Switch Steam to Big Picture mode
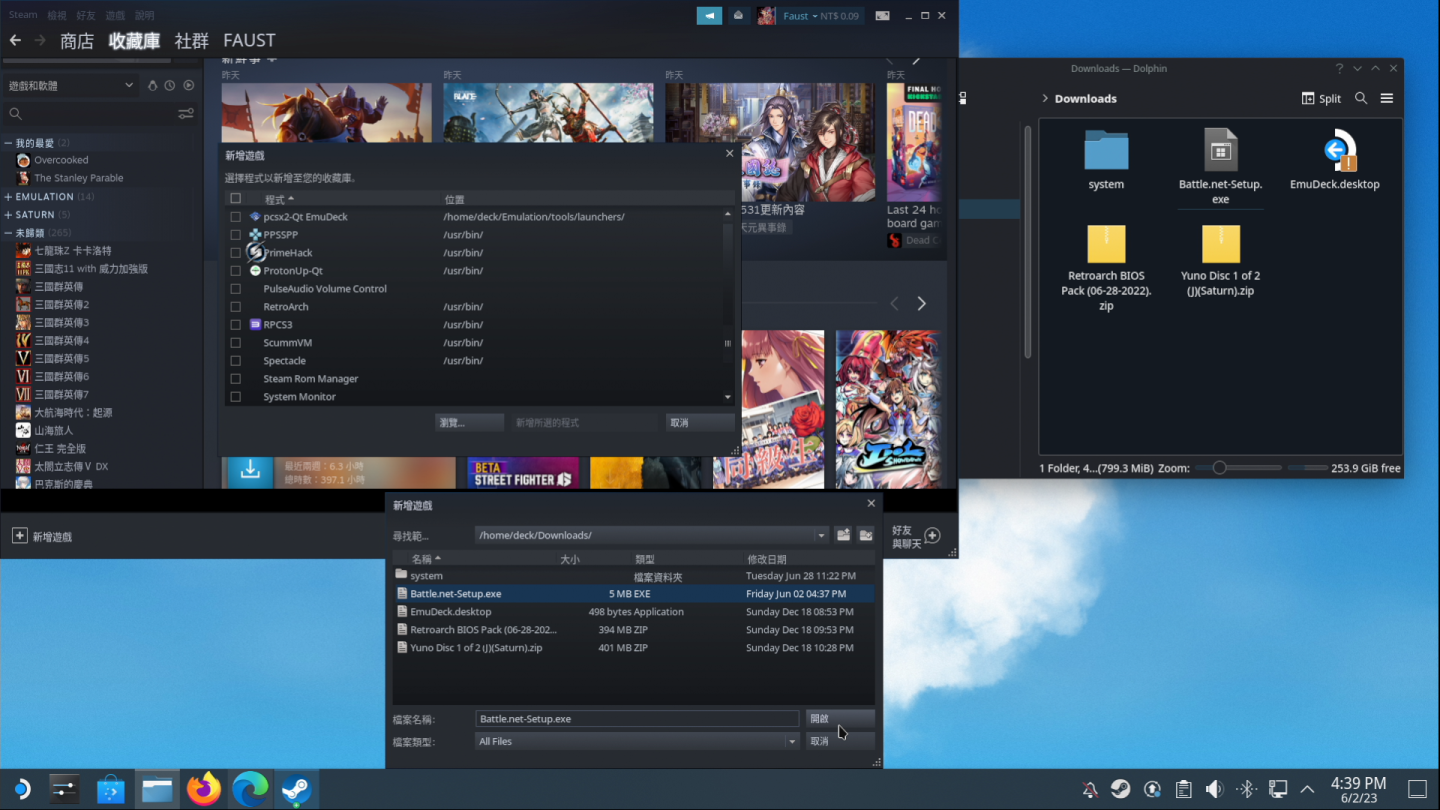Screen dimensions: 1440x810 pos(883,16)
